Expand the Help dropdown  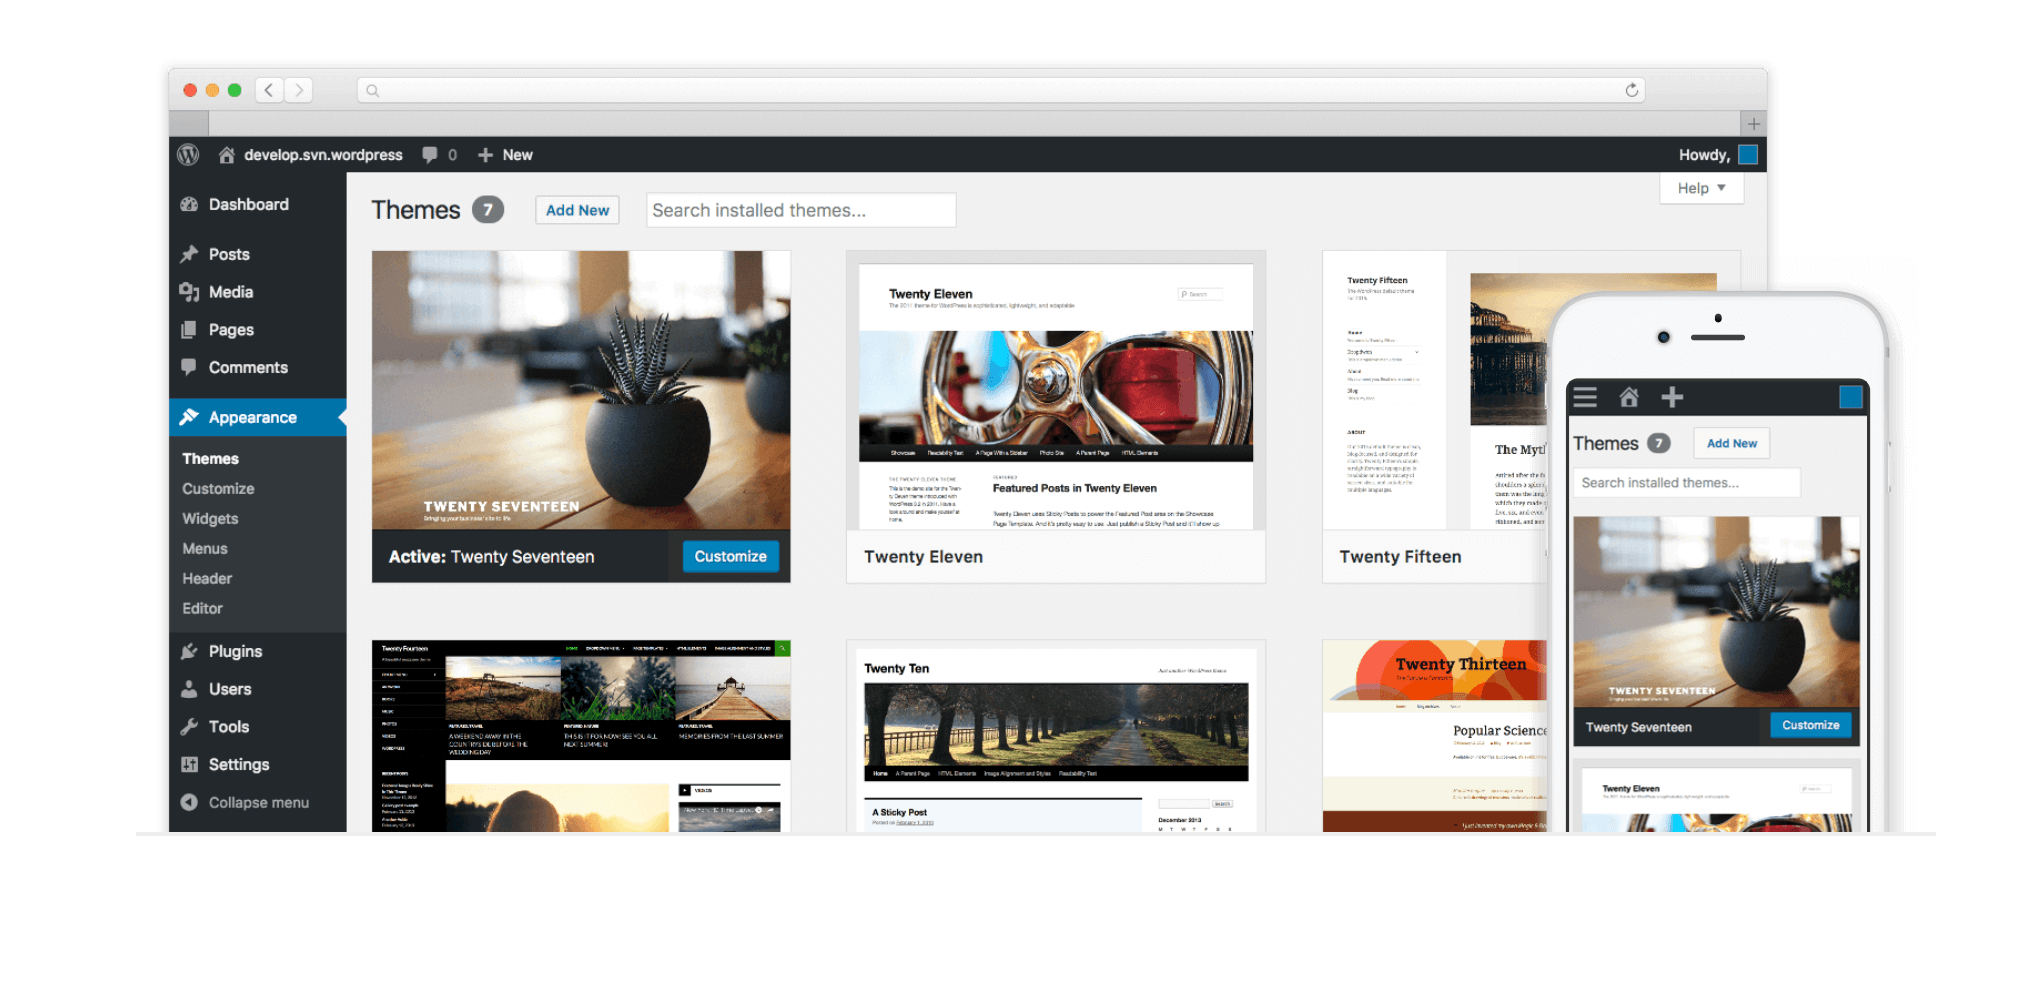click(1702, 188)
